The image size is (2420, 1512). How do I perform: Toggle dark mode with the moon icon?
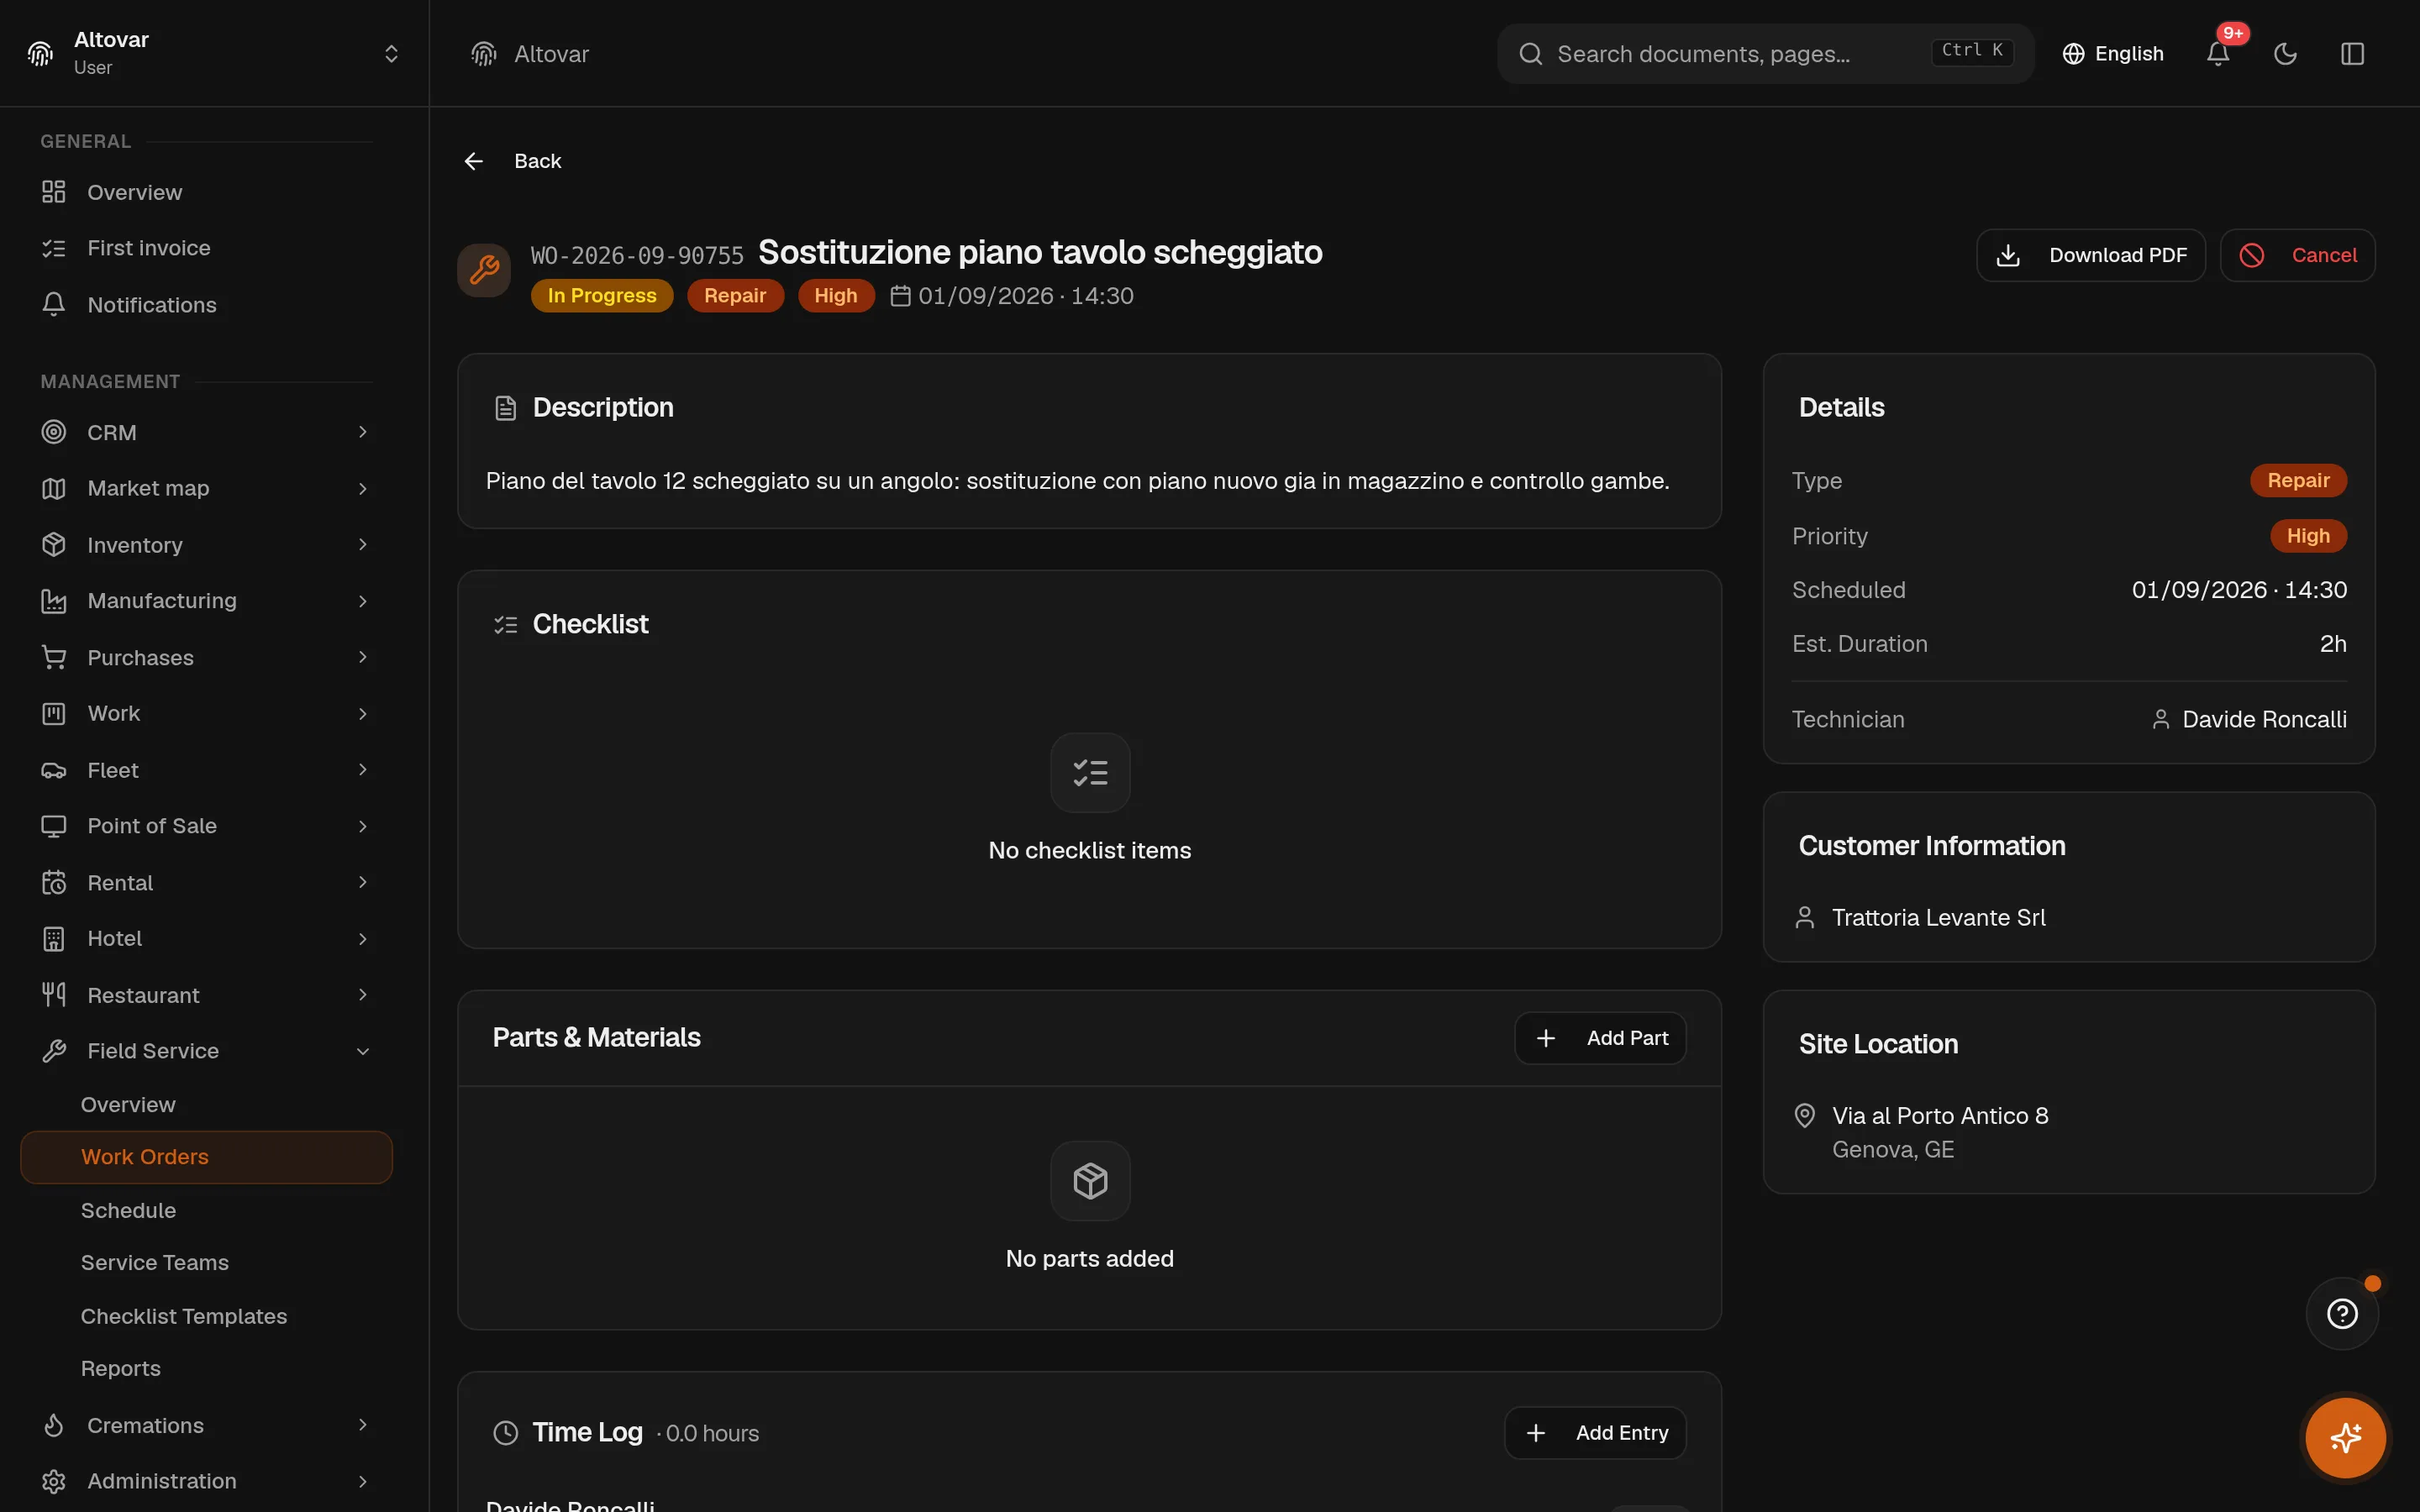2285,54
